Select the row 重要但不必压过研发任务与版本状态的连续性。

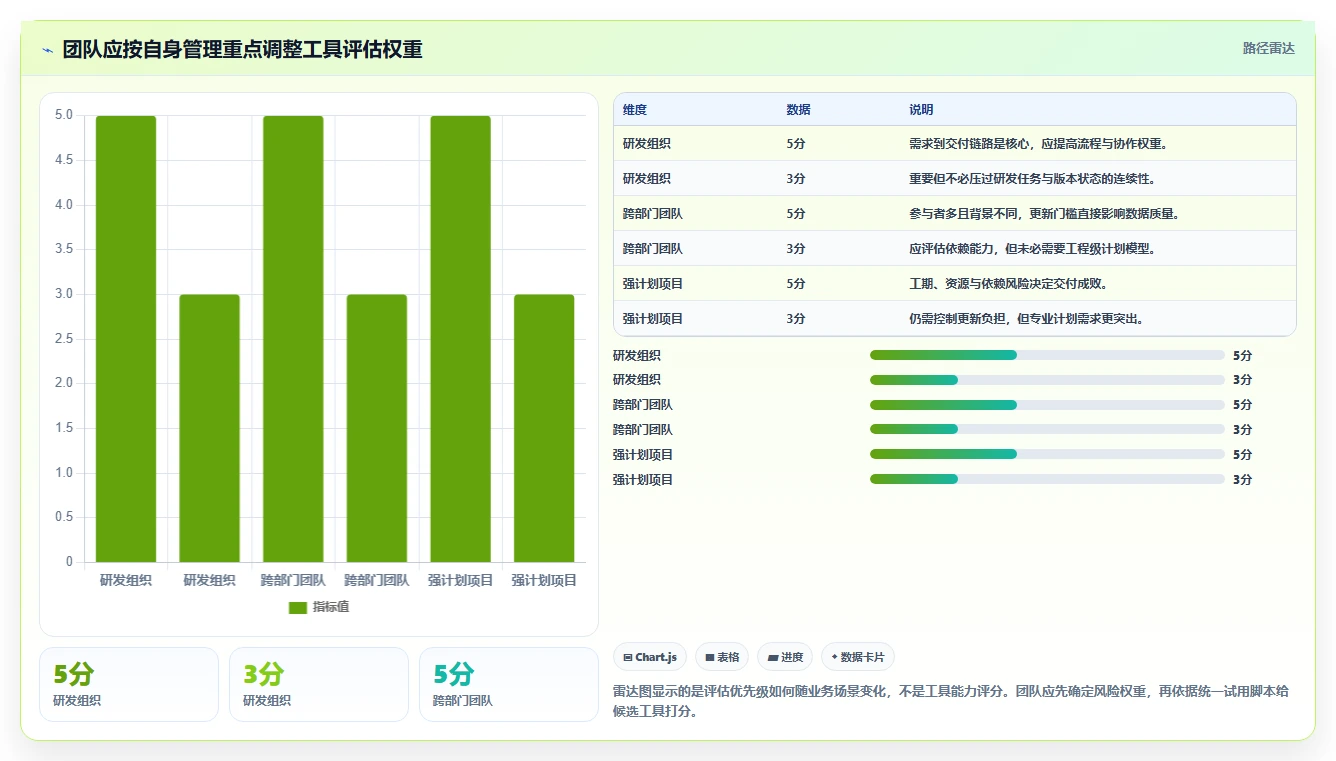point(955,178)
